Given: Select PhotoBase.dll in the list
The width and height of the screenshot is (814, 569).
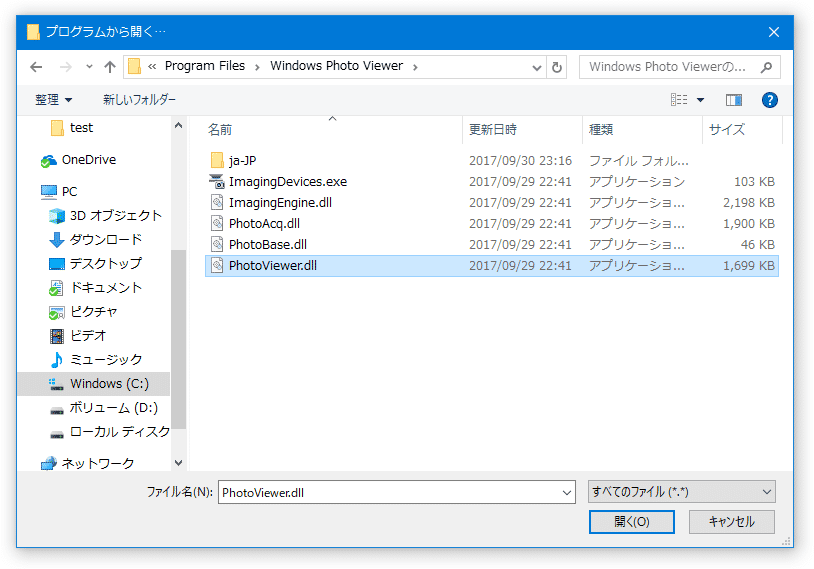Looking at the screenshot, I should 492,245.
